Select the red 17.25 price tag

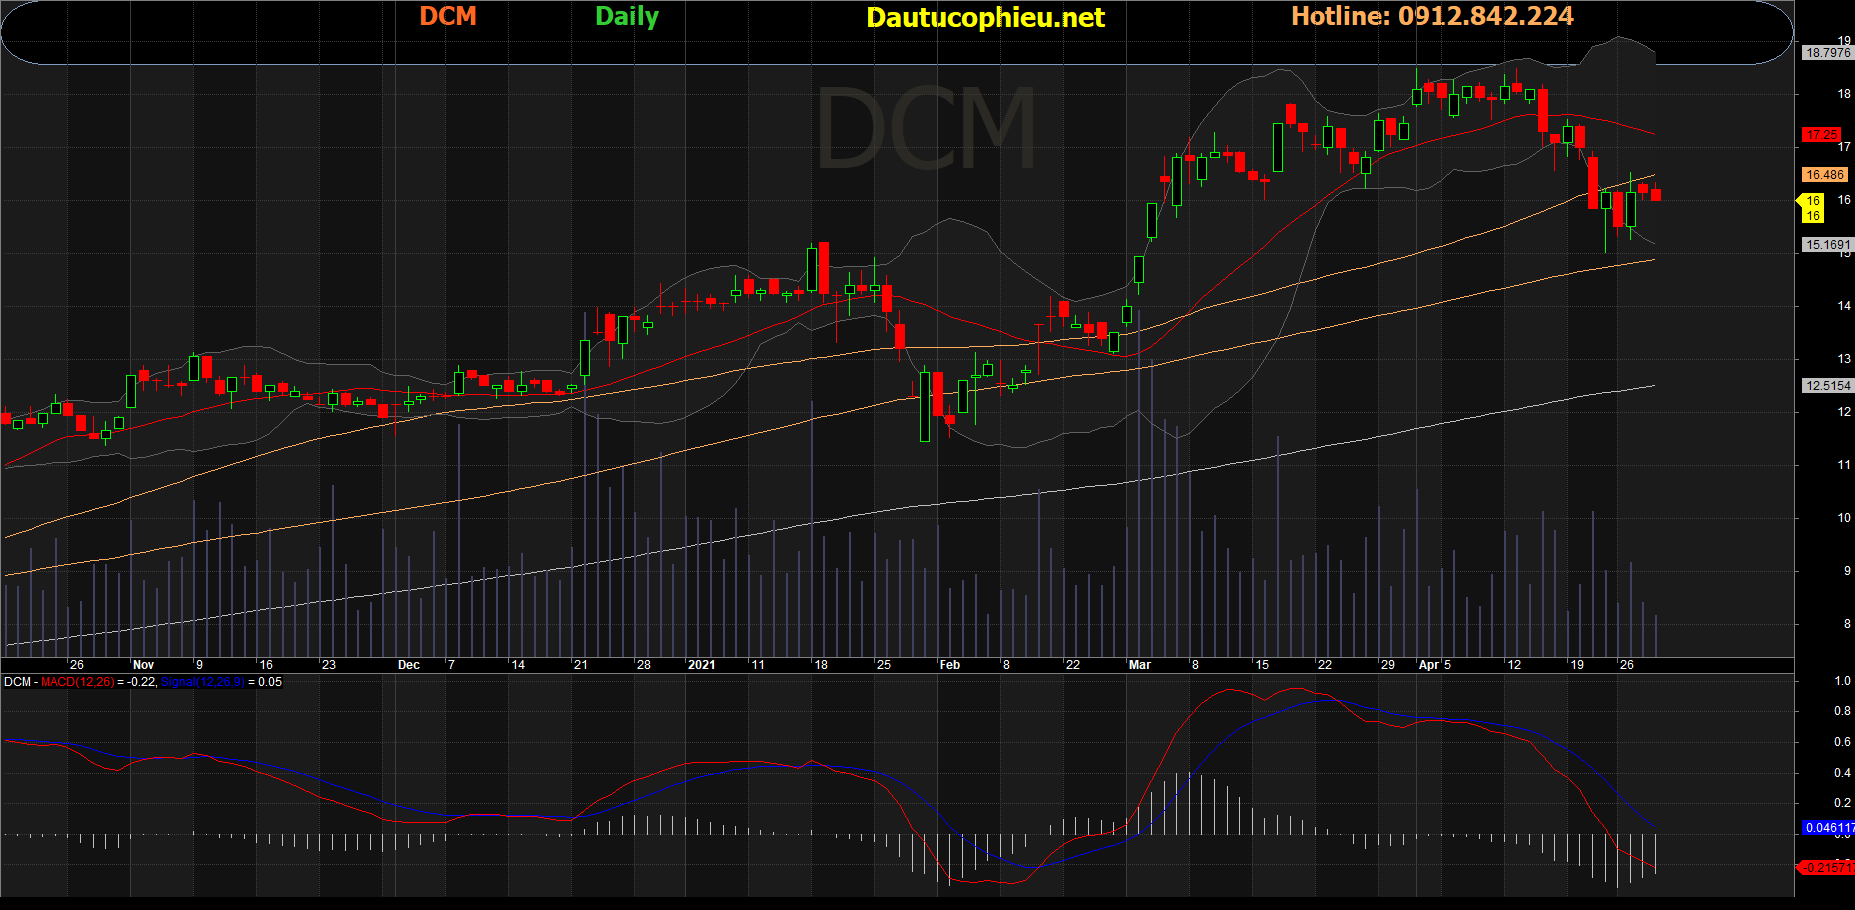pyautogui.click(x=1822, y=134)
